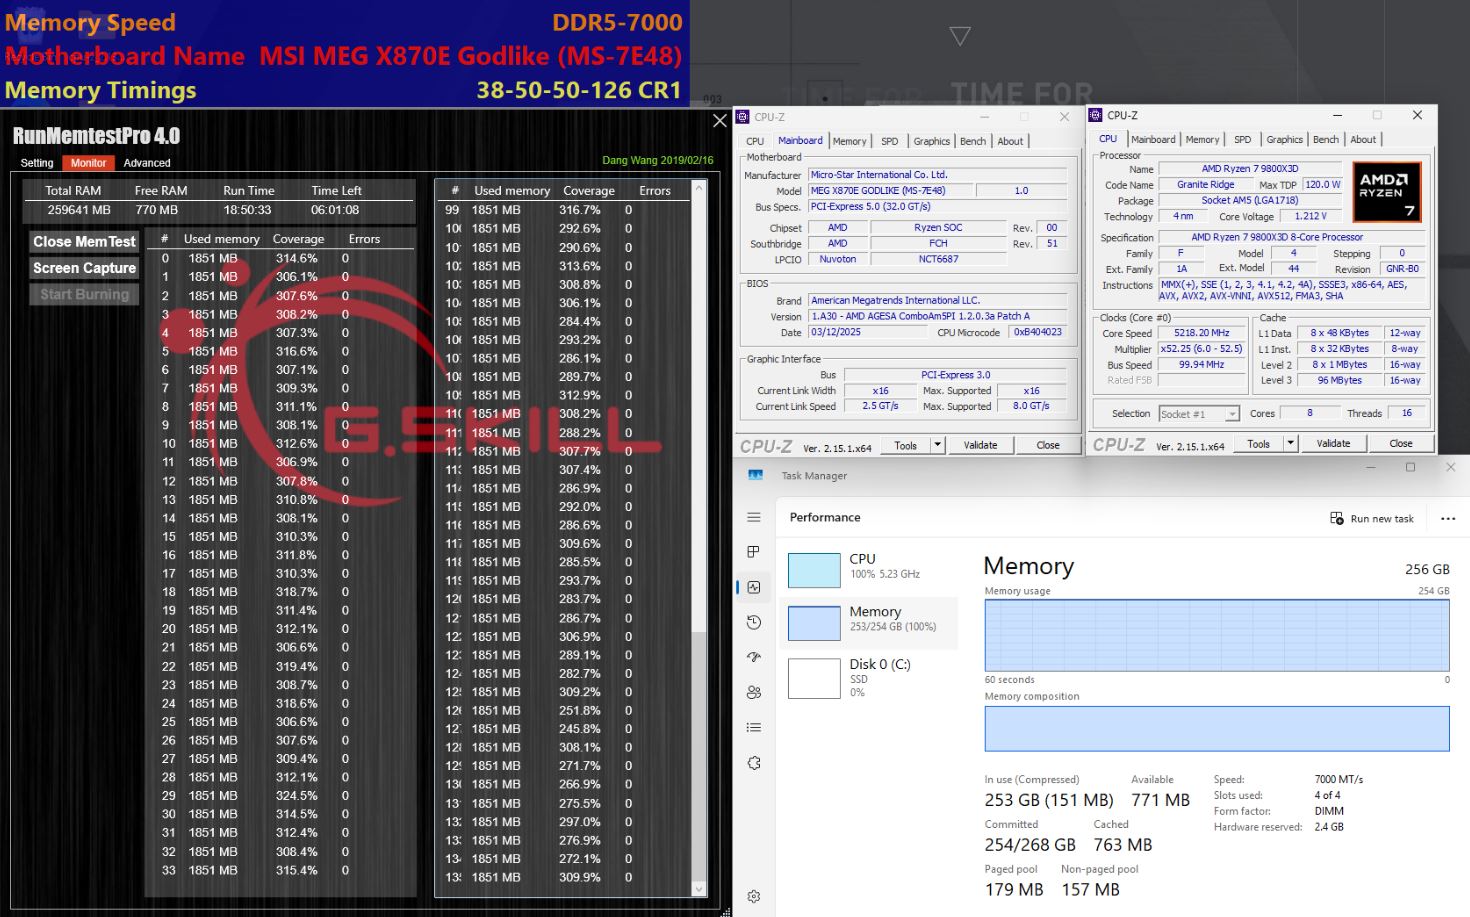The height and width of the screenshot is (917, 1470).
Task: Open Graphics tab in right CPU-Z window
Action: click(1284, 139)
